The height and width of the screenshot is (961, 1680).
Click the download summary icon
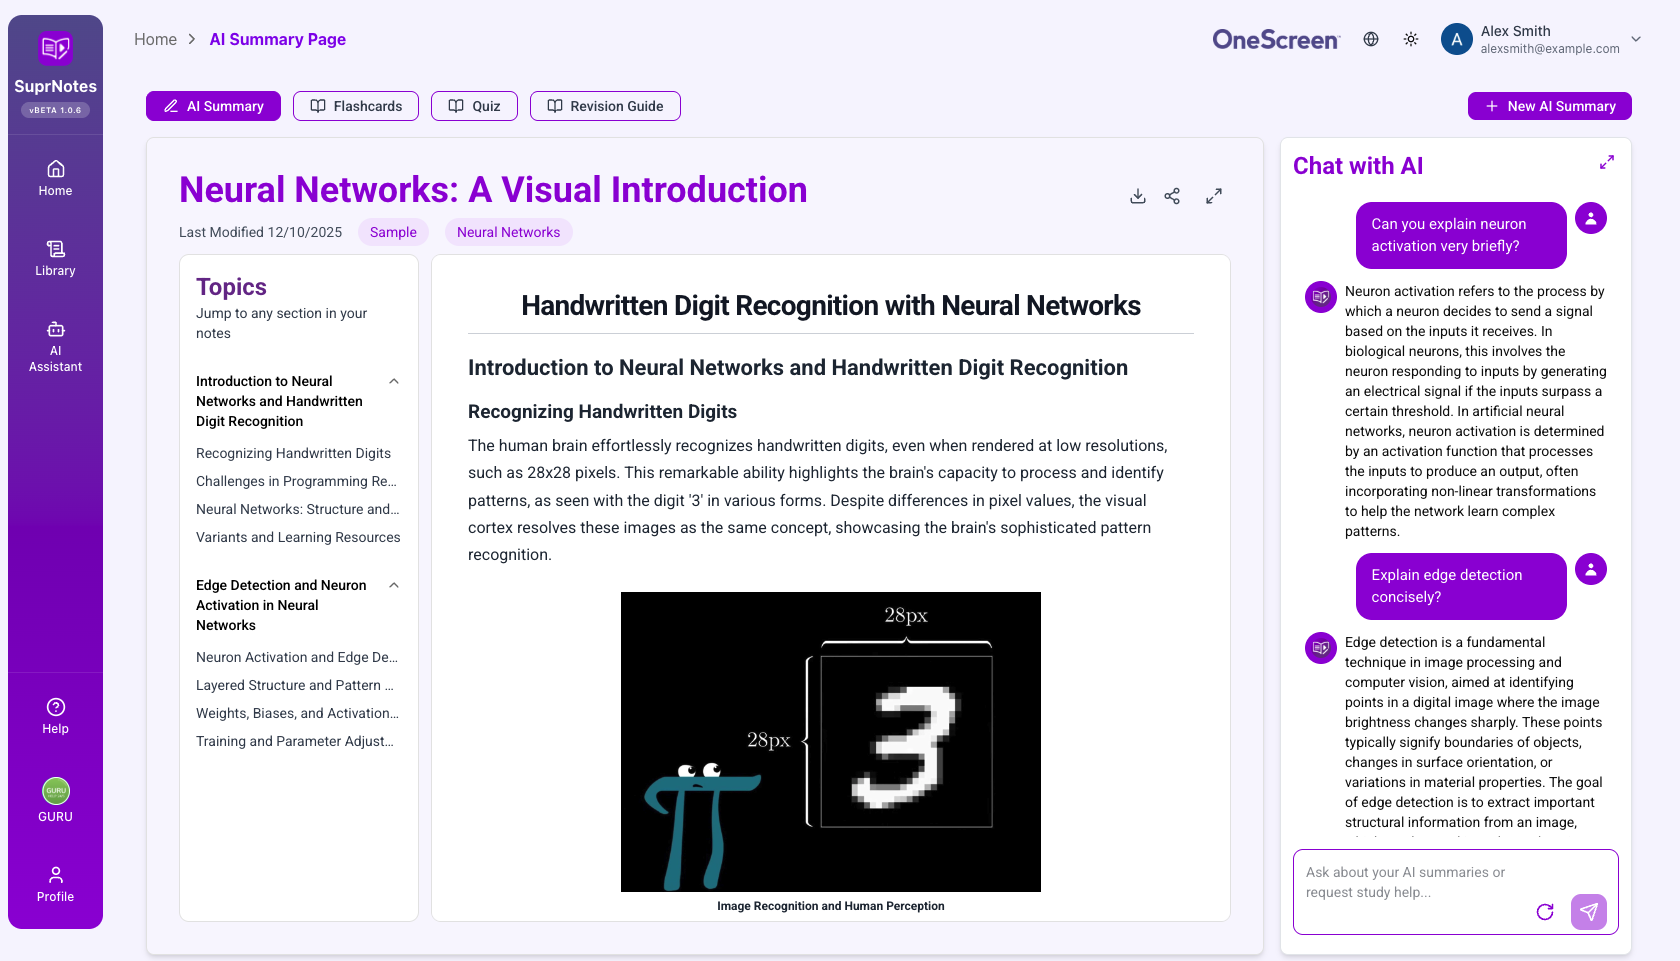(x=1137, y=196)
